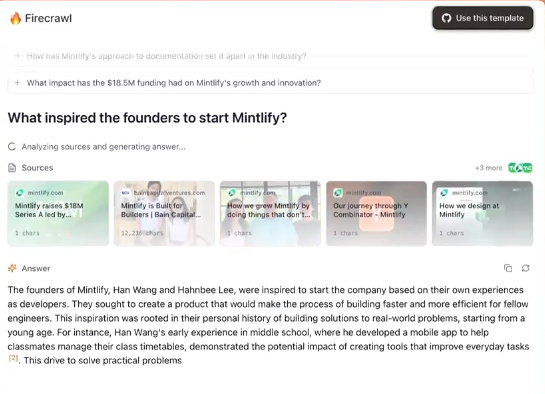Click the Firecrawl brand name text
545x394 pixels.
tap(48, 18)
